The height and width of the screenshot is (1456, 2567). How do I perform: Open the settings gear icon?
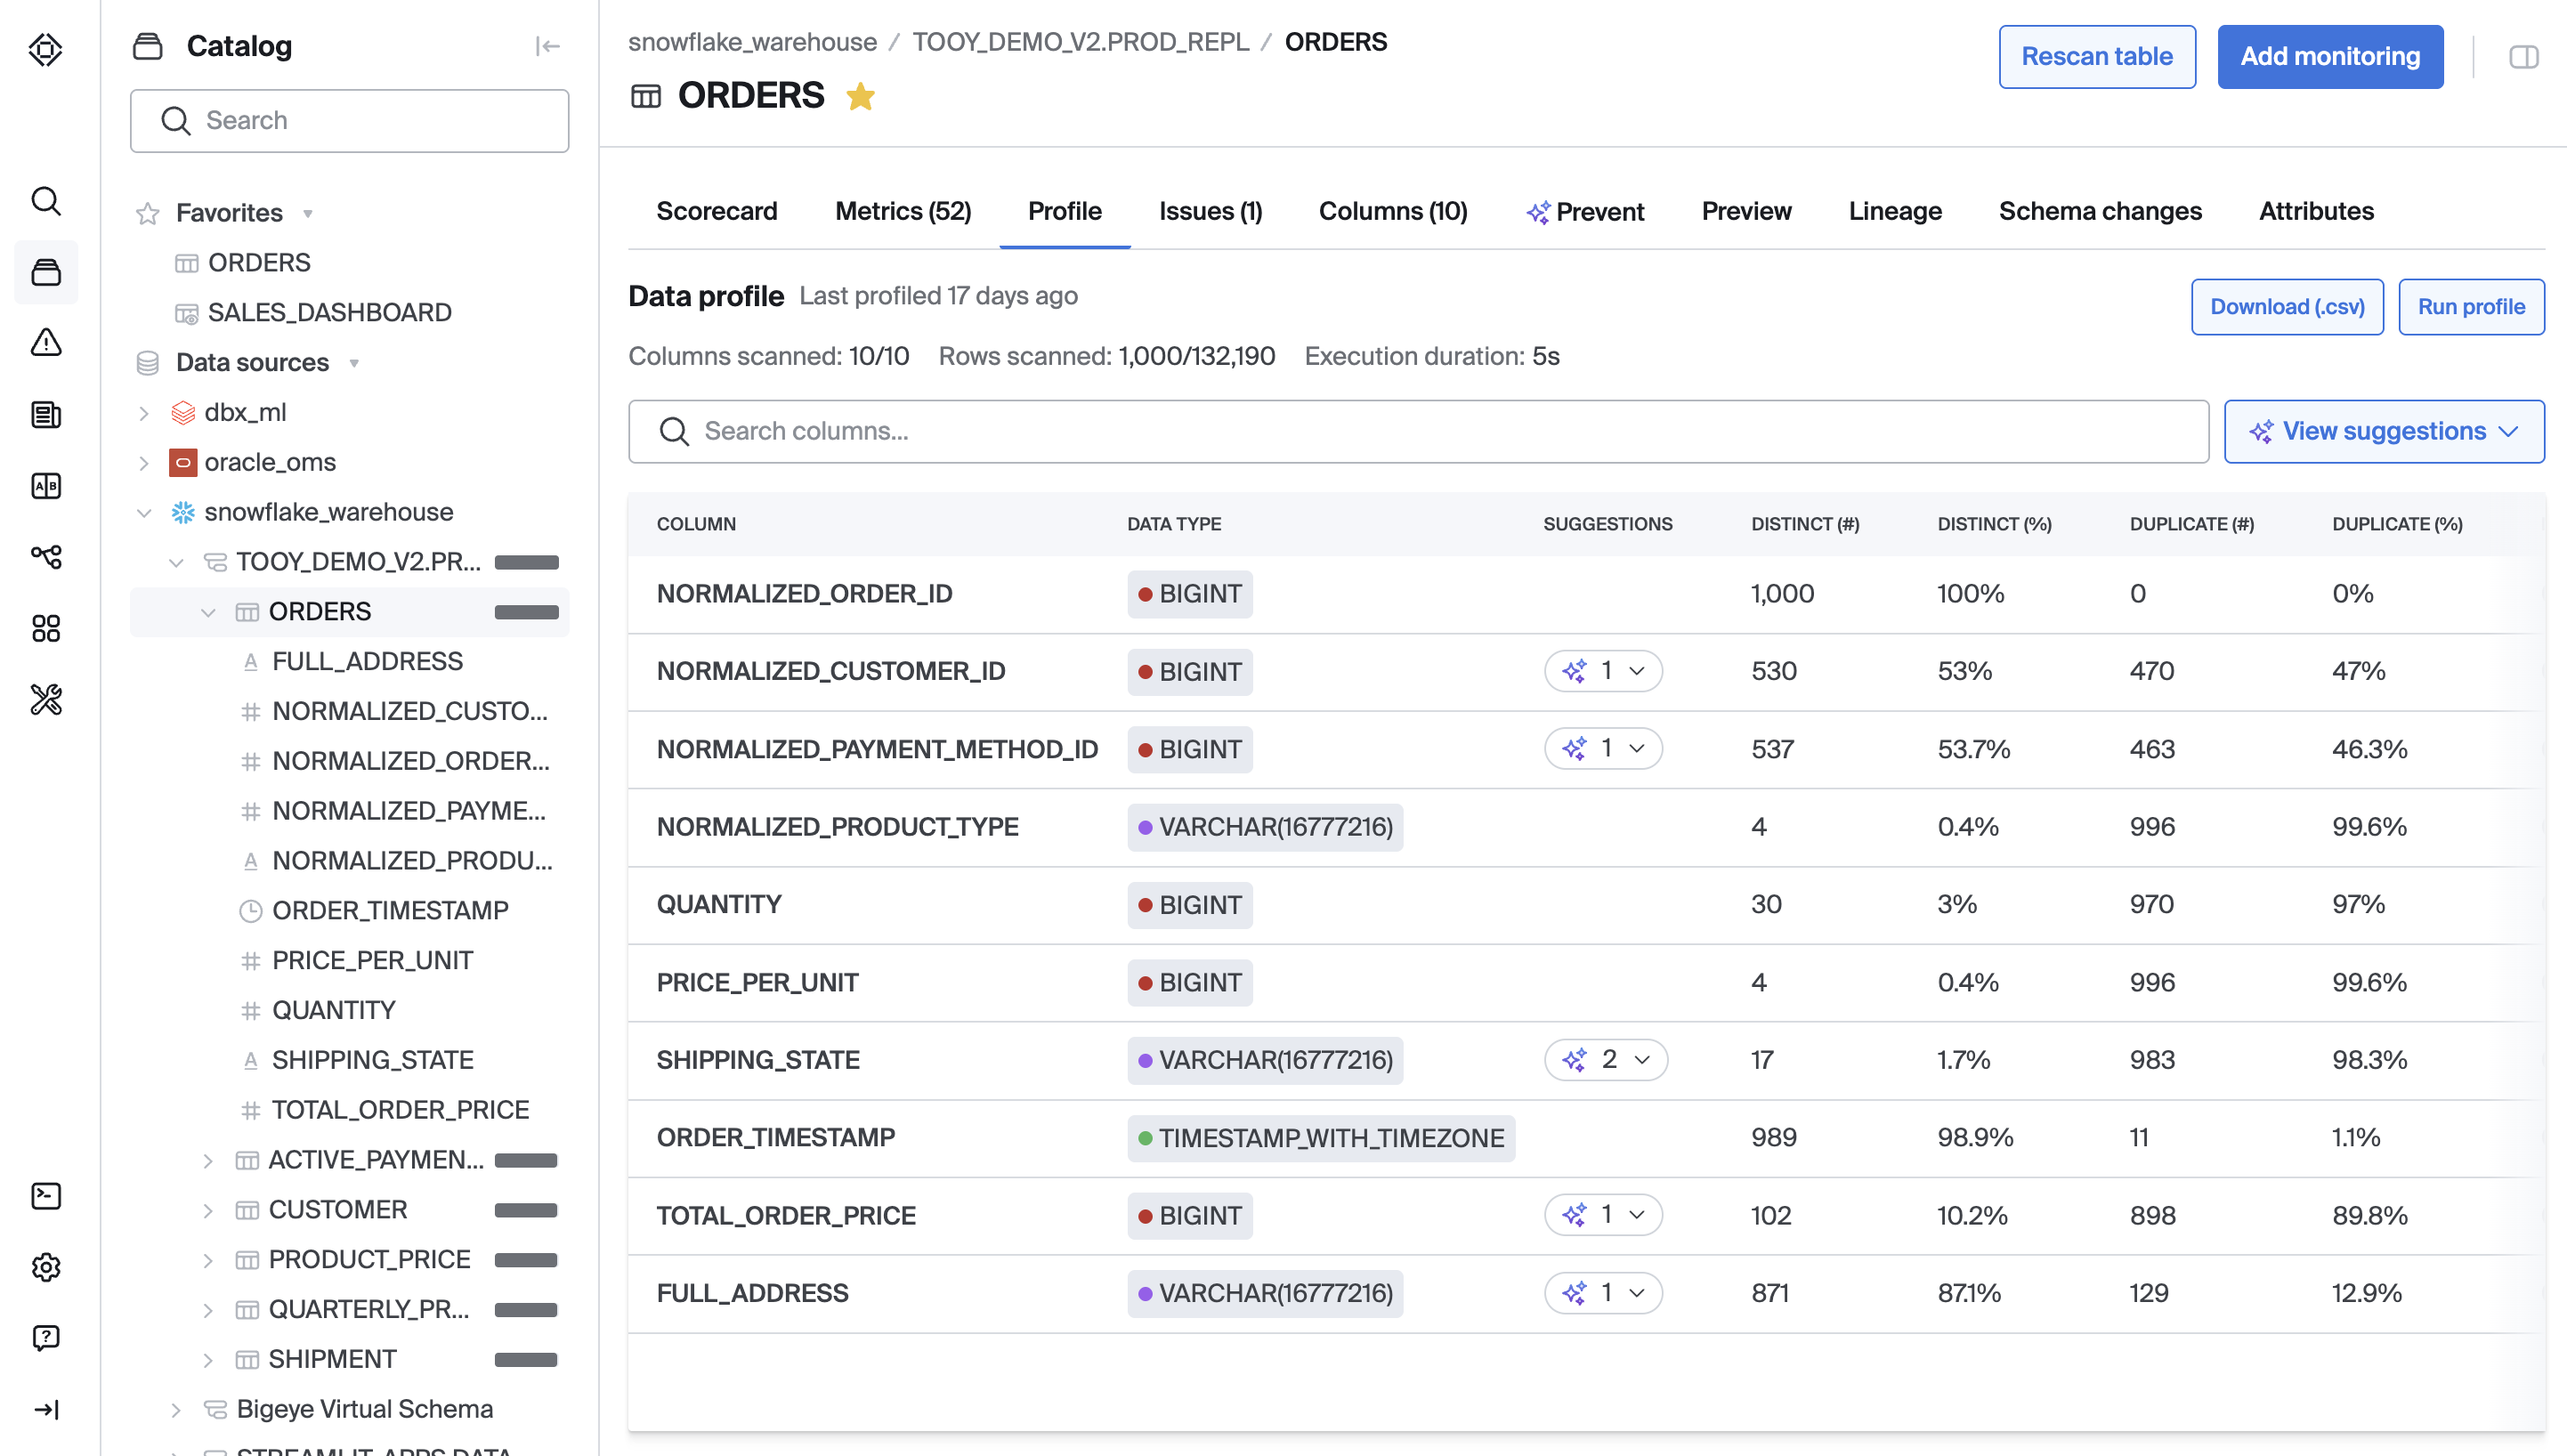pyautogui.click(x=46, y=1267)
